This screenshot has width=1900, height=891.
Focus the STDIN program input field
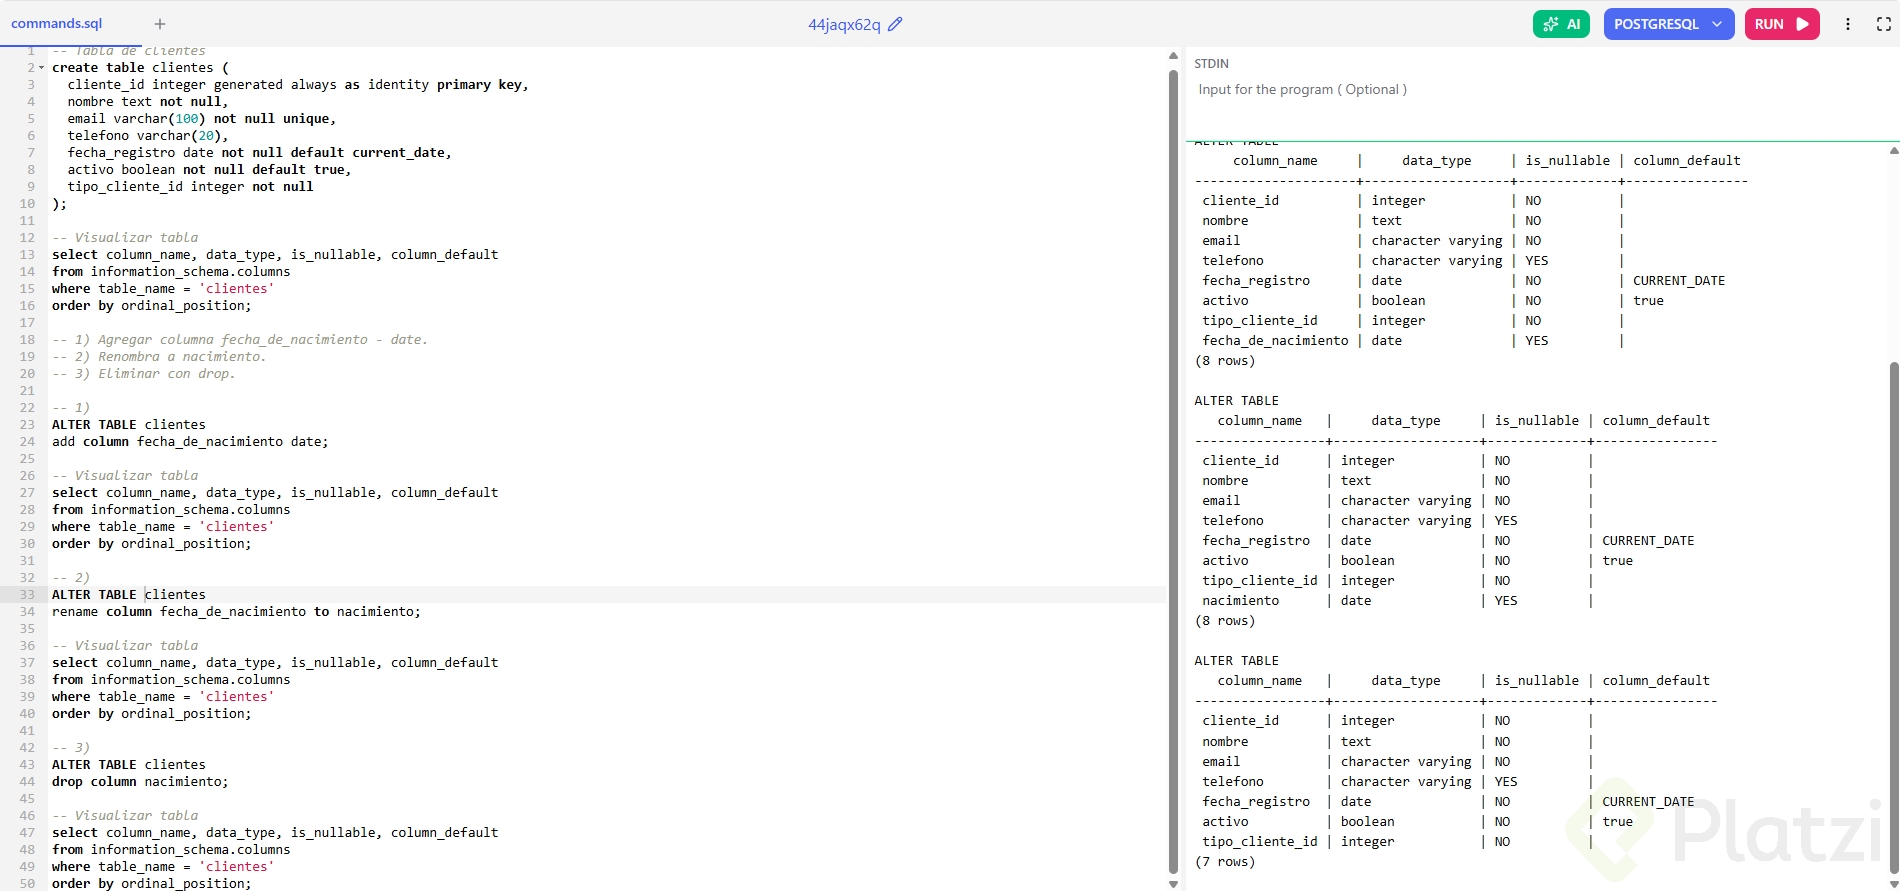pyautogui.click(x=1540, y=90)
